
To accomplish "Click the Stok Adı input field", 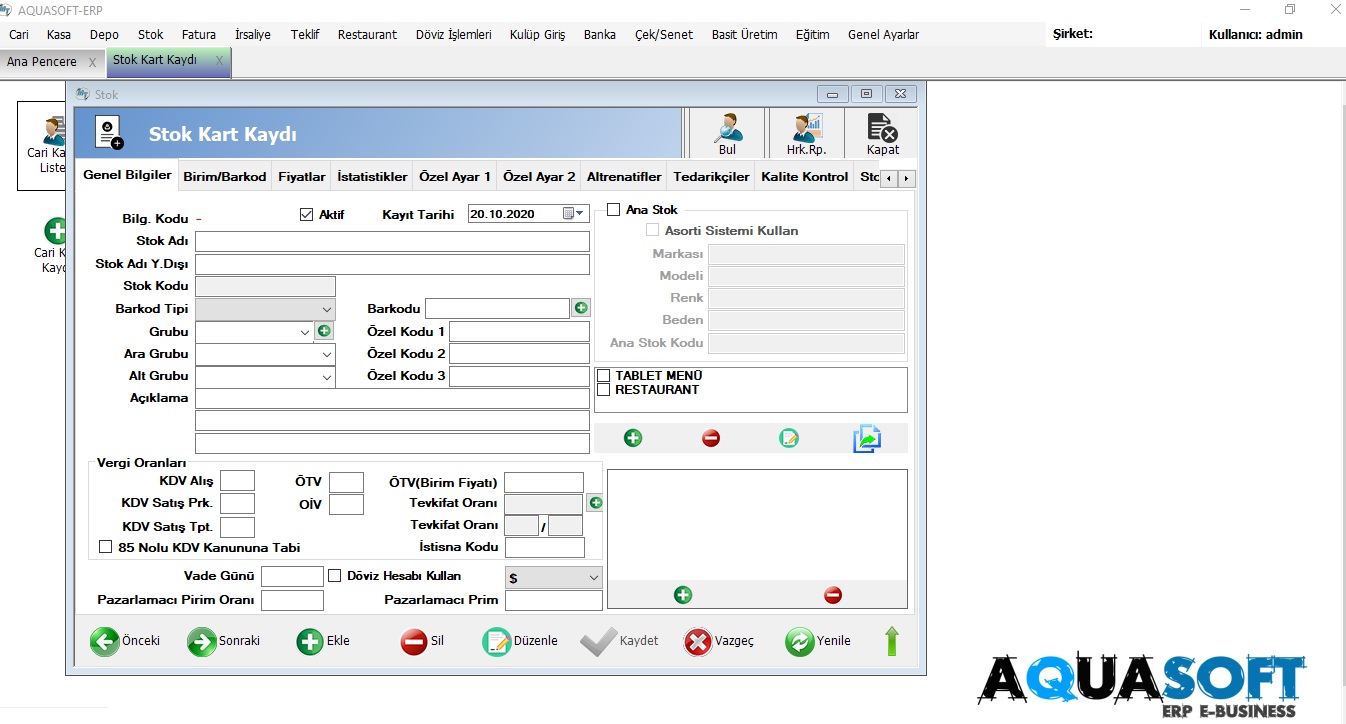I will (x=392, y=242).
